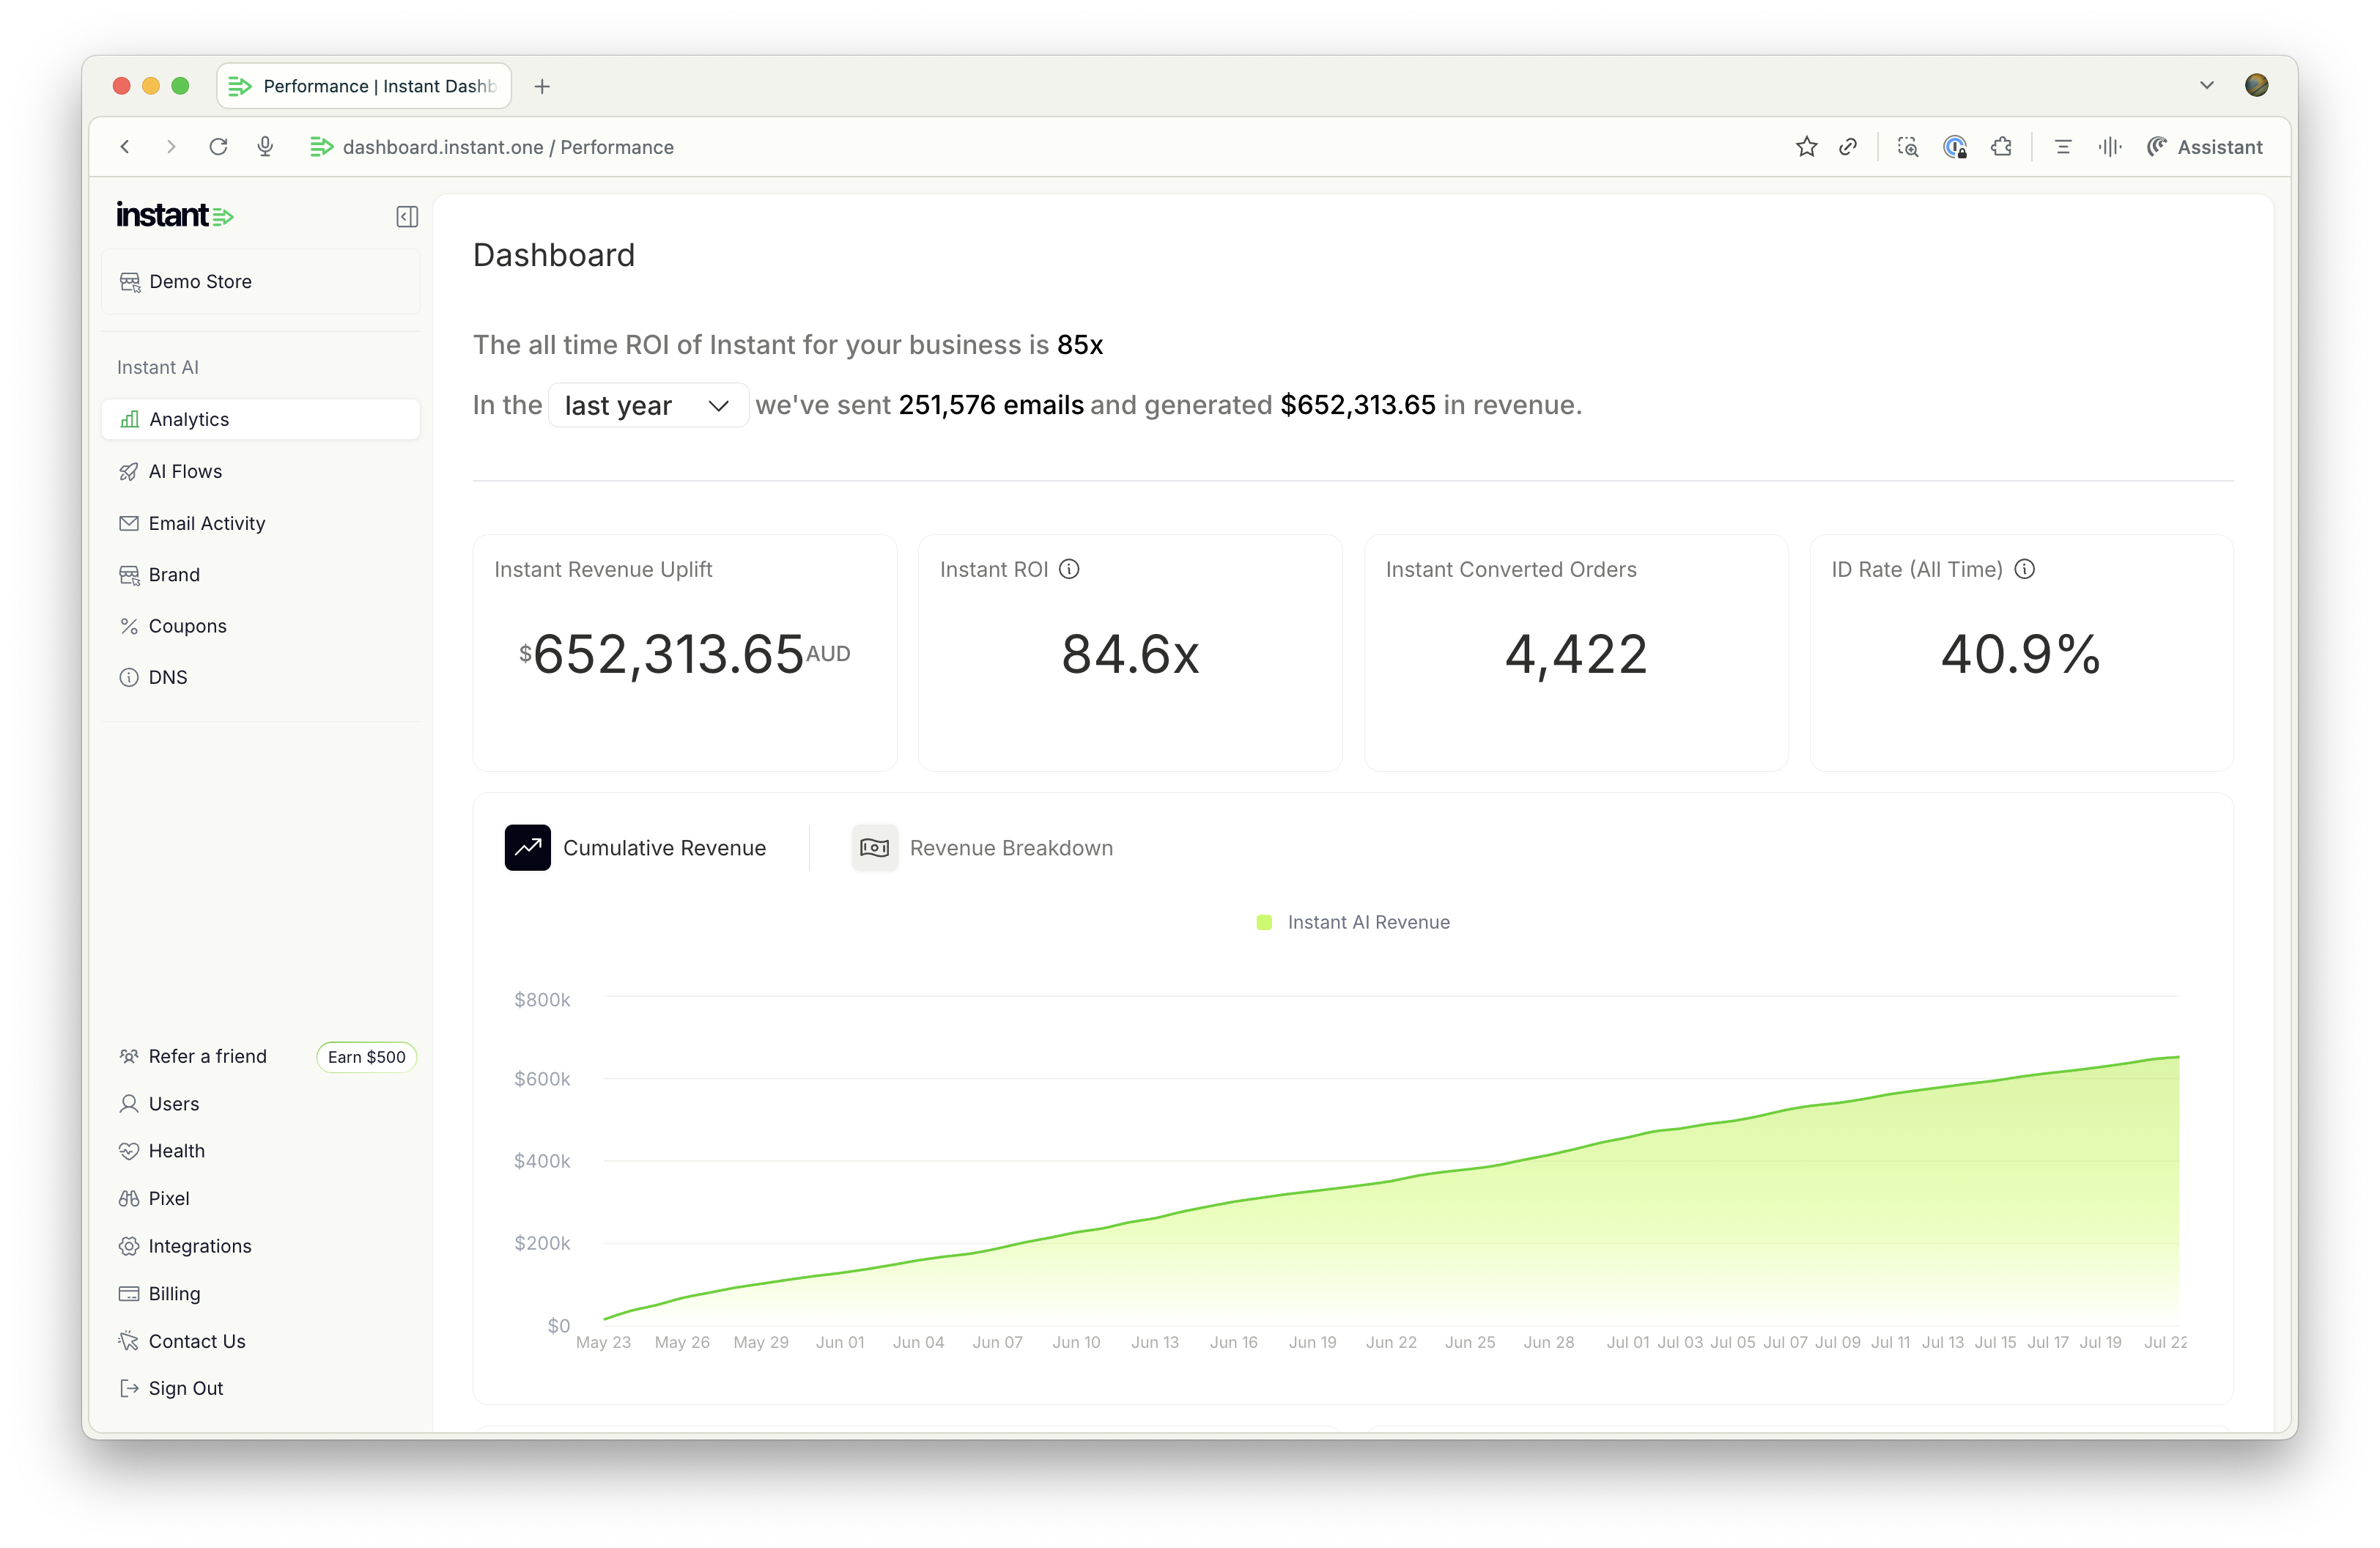
Task: Click the Instant Revenue Uplift value
Action: coord(684,654)
